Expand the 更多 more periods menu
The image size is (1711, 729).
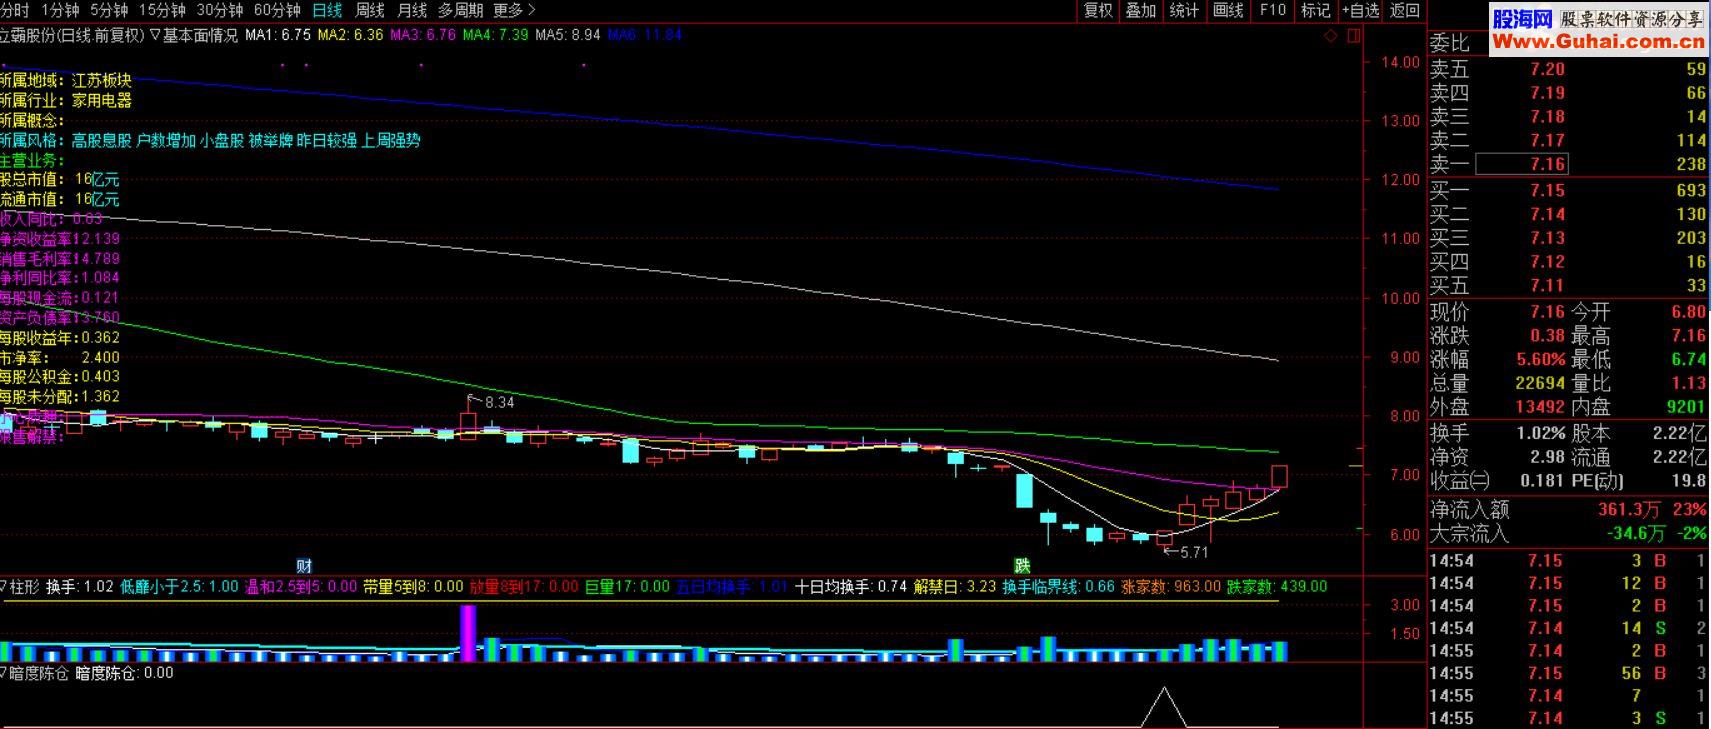coord(514,10)
